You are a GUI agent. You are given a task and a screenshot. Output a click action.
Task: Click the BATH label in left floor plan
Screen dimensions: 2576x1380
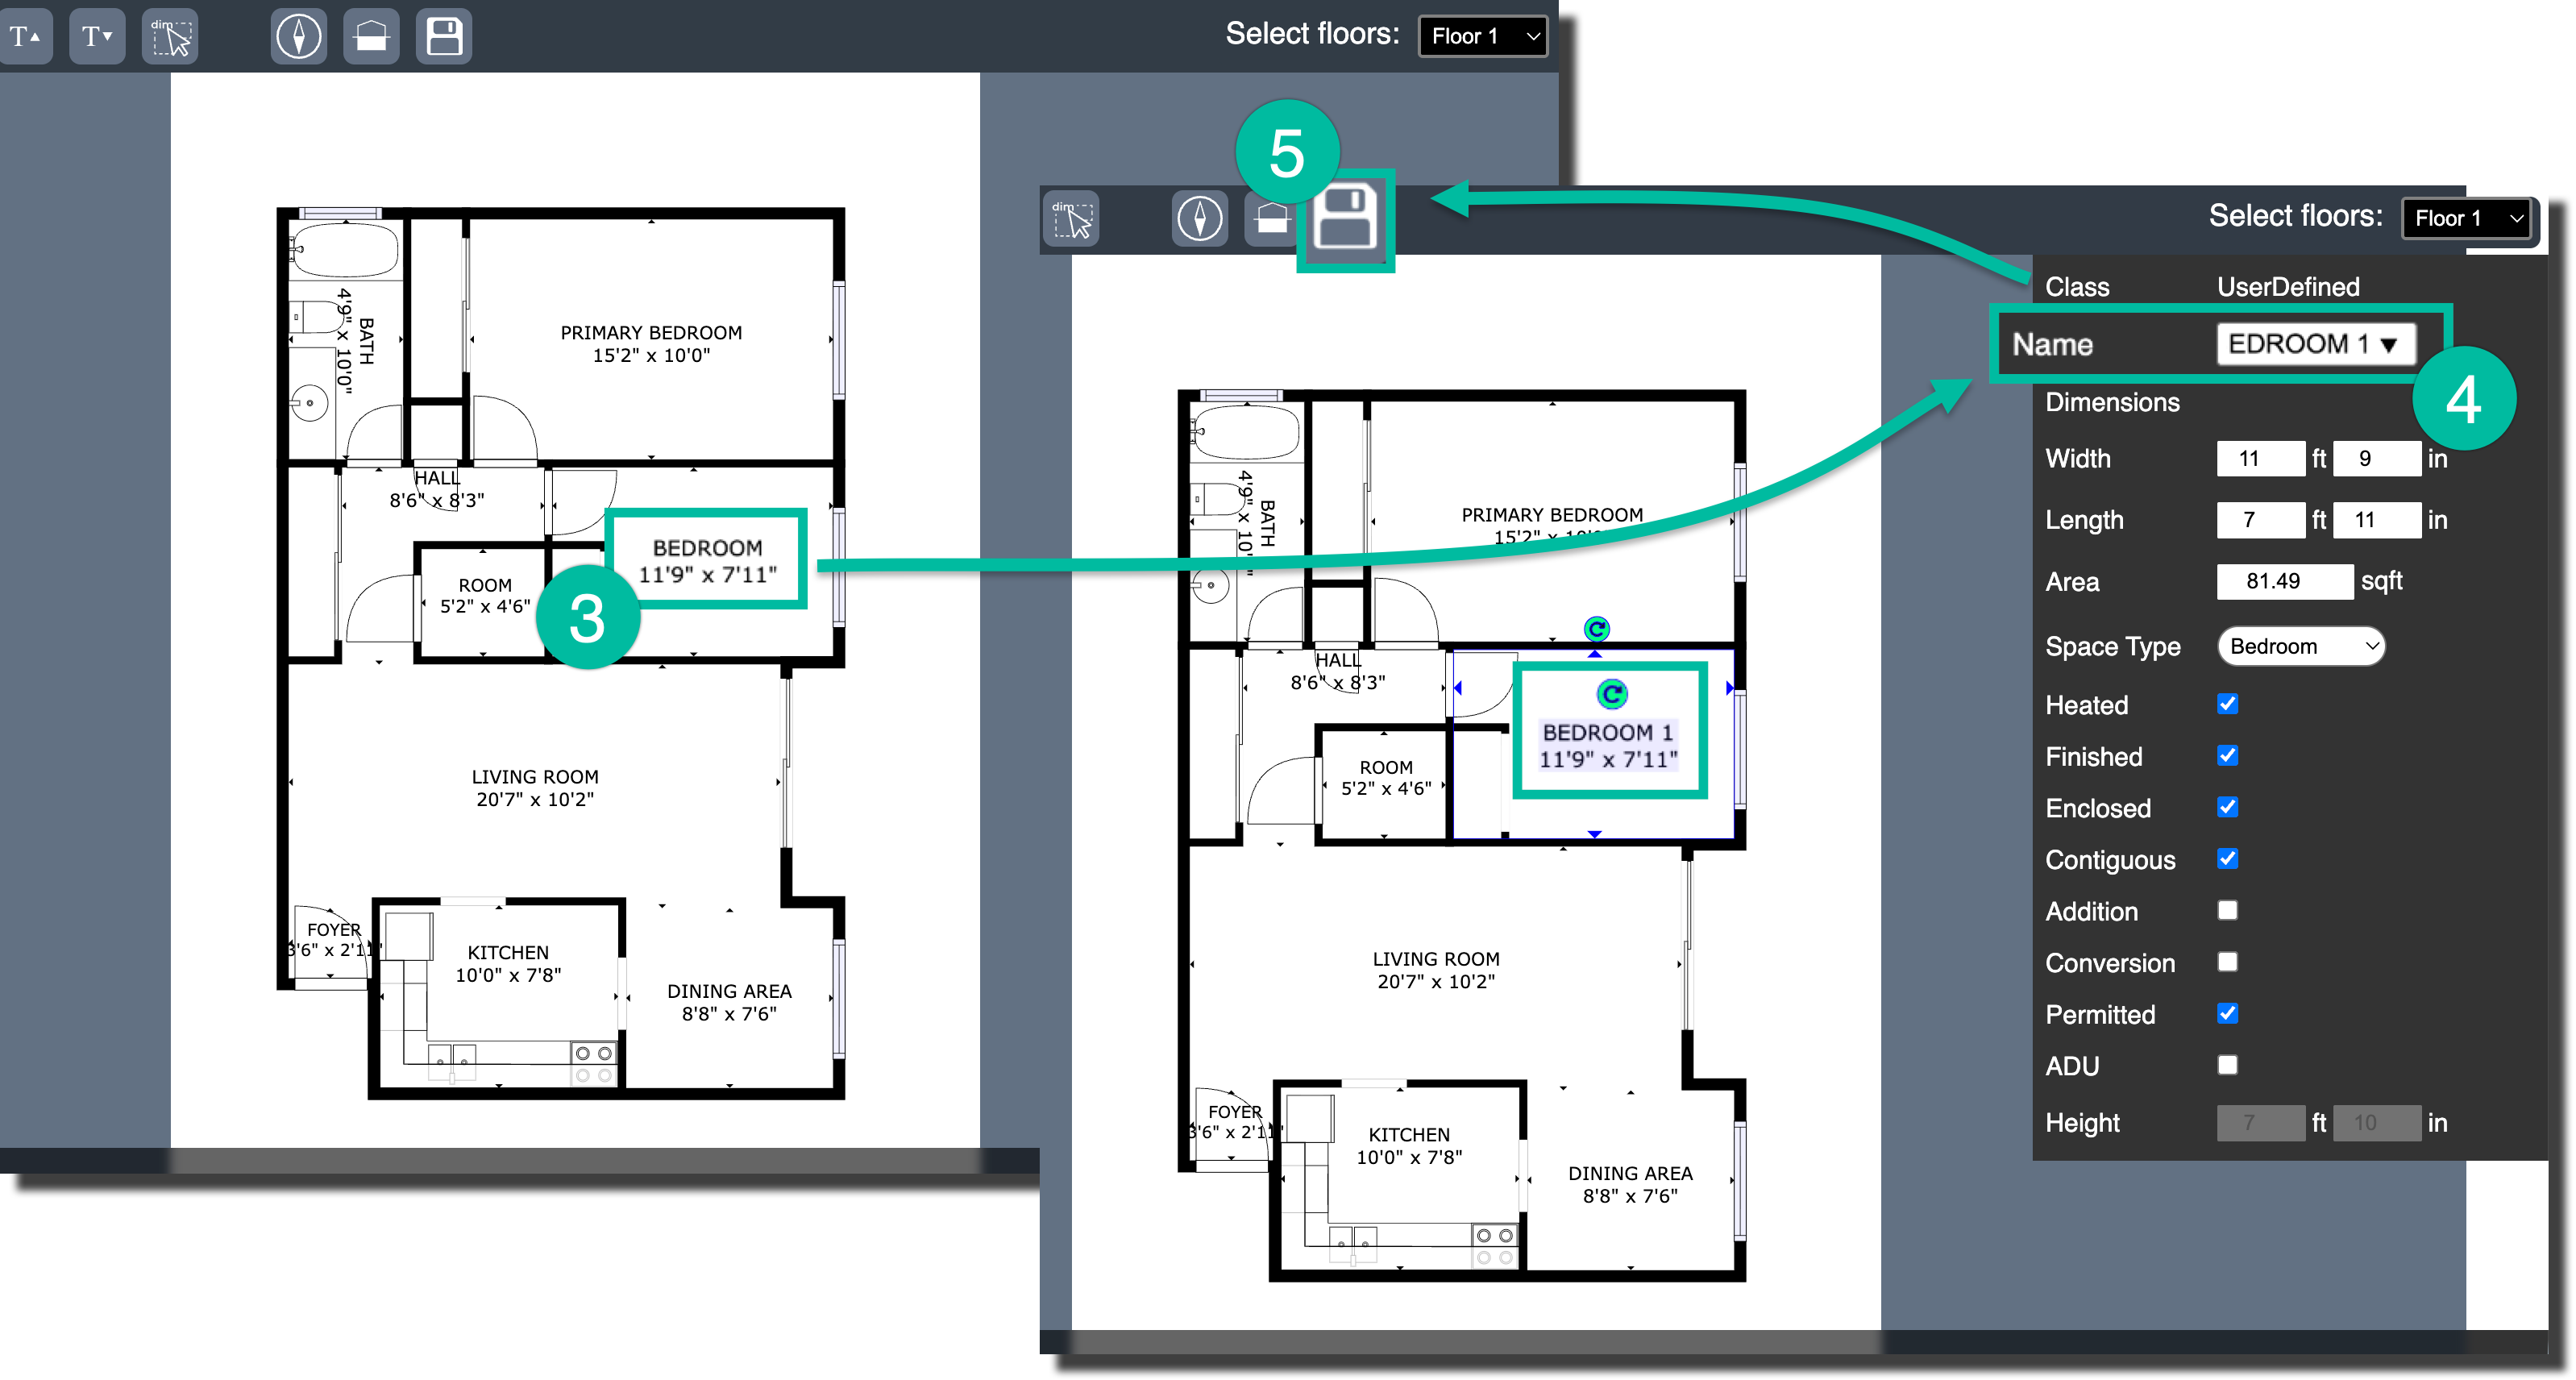[x=356, y=340]
